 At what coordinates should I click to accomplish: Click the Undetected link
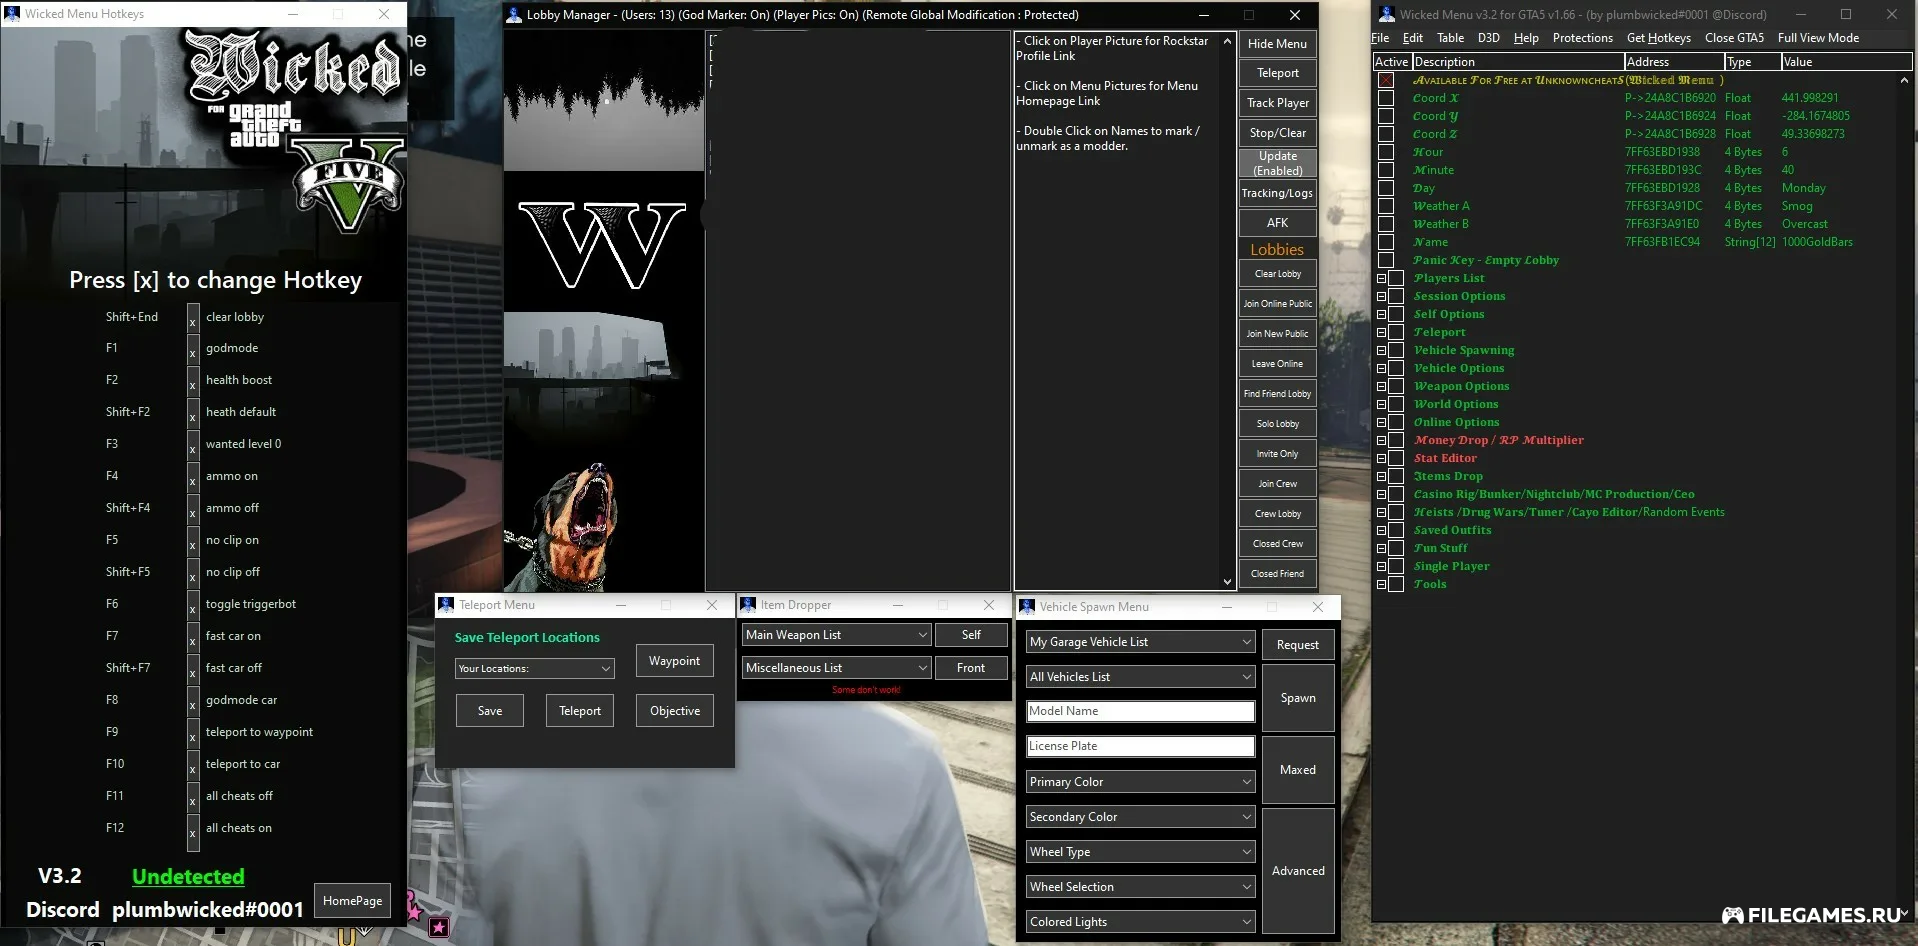[x=188, y=877]
